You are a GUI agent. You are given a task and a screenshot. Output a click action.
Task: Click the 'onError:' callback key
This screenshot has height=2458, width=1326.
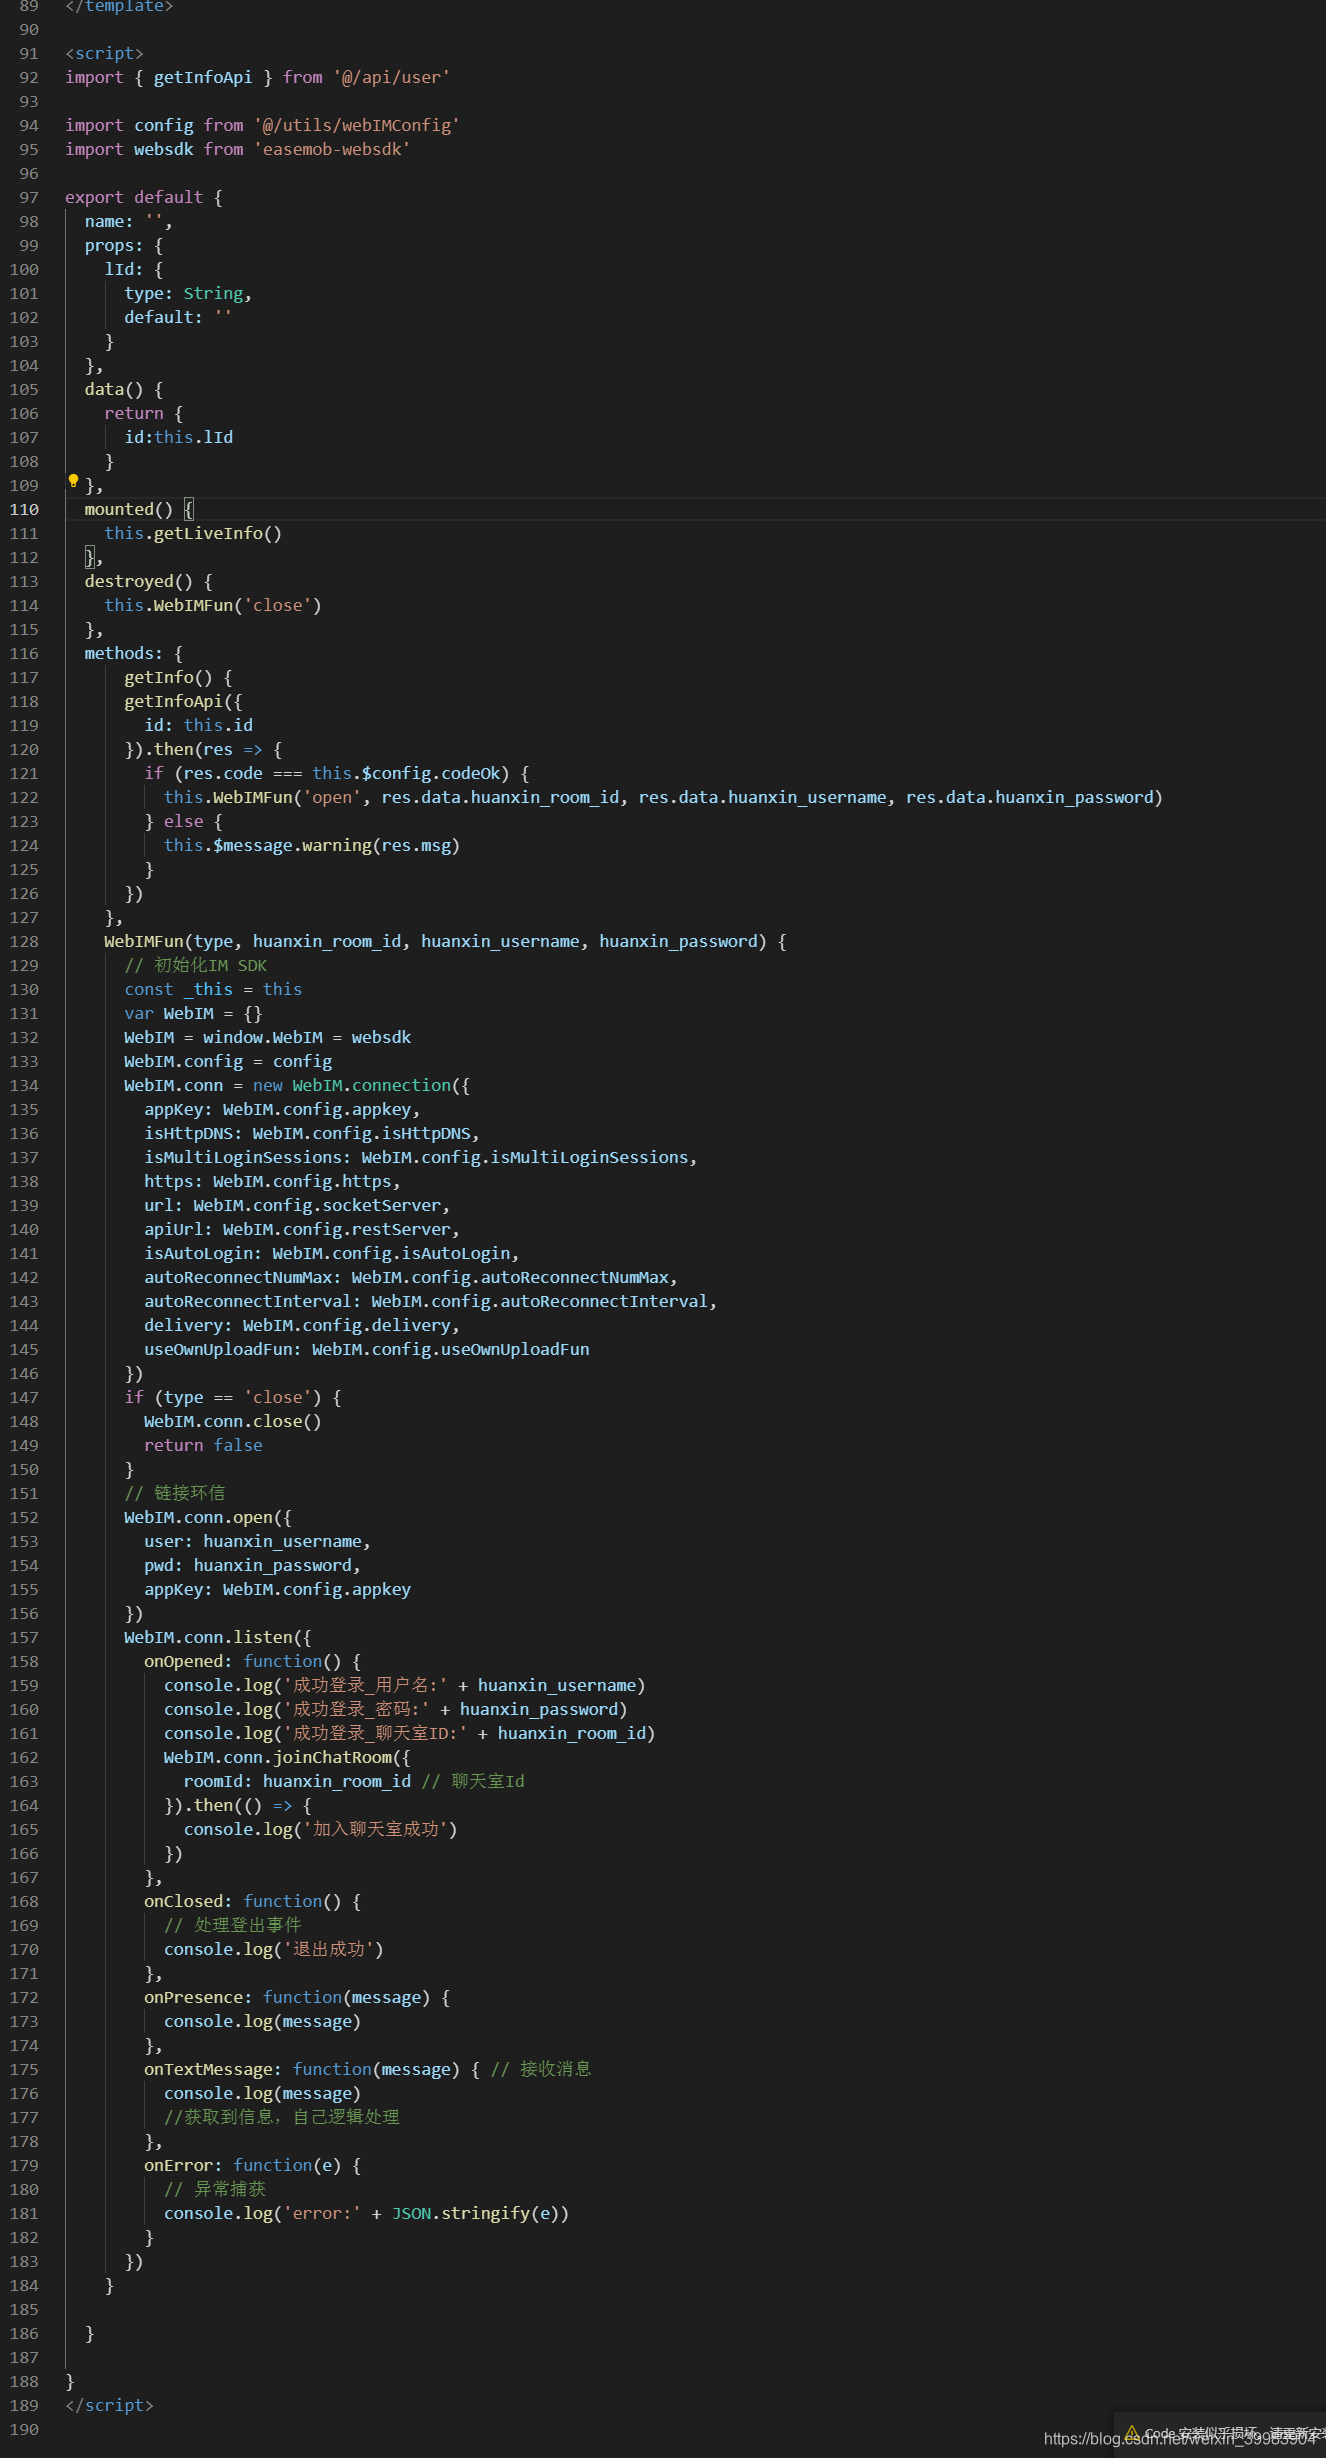(183, 2165)
